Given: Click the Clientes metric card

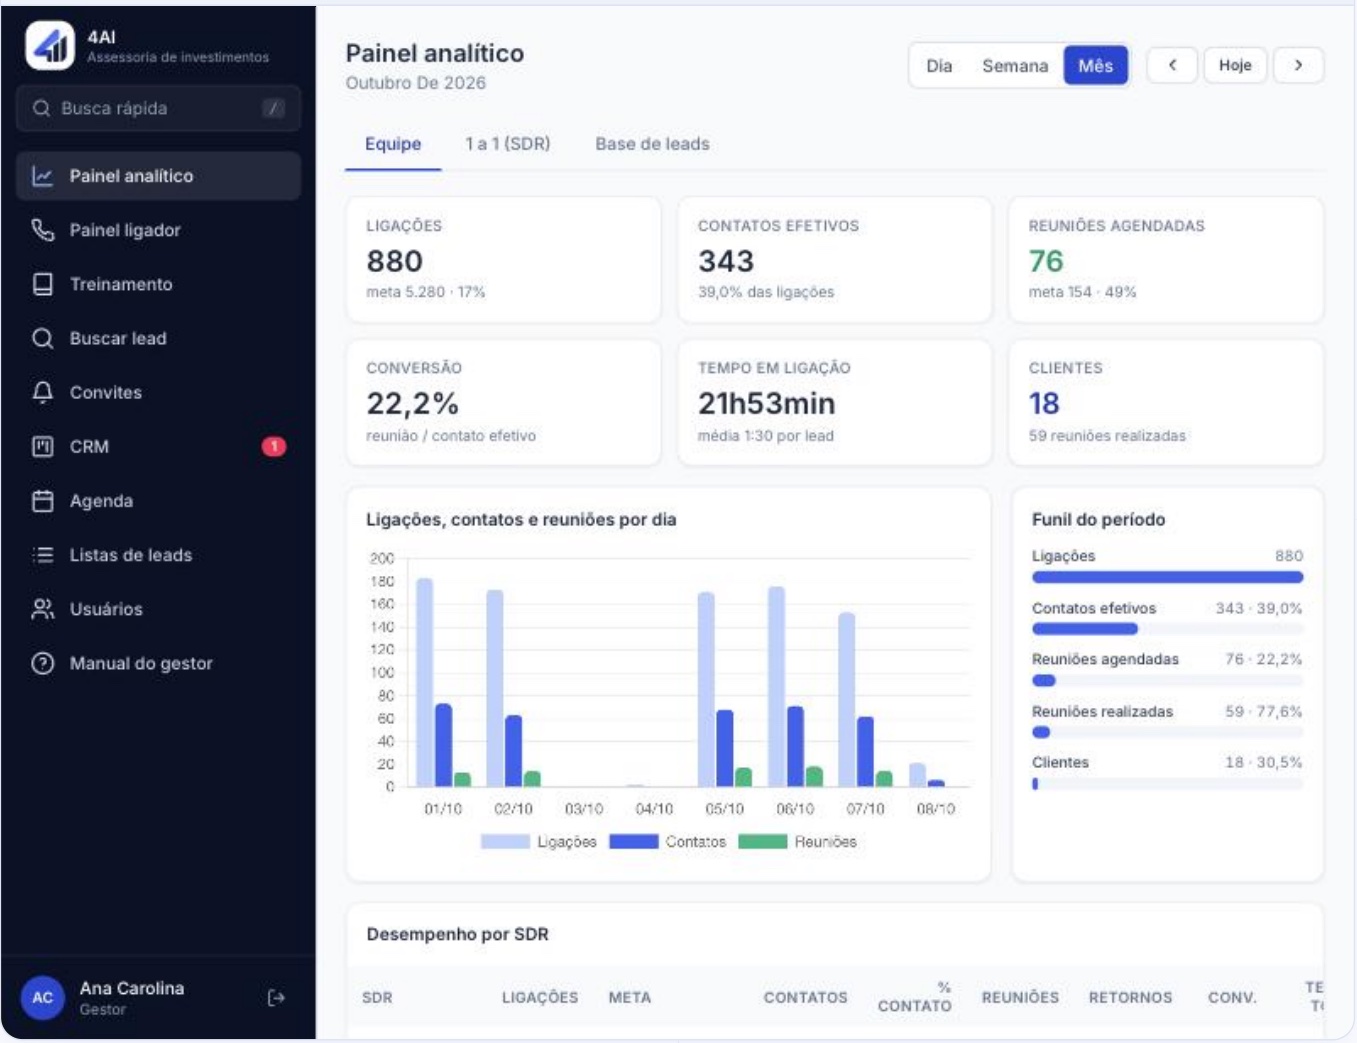Looking at the screenshot, I should pos(1166,403).
